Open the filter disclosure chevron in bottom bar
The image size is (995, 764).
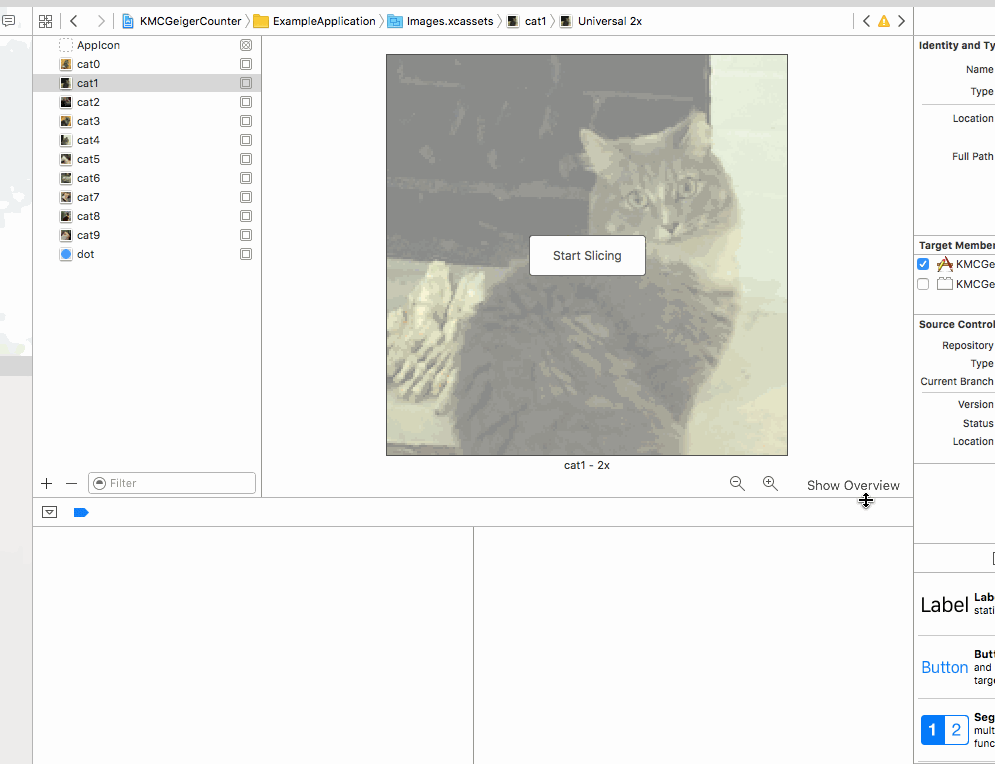click(49, 511)
